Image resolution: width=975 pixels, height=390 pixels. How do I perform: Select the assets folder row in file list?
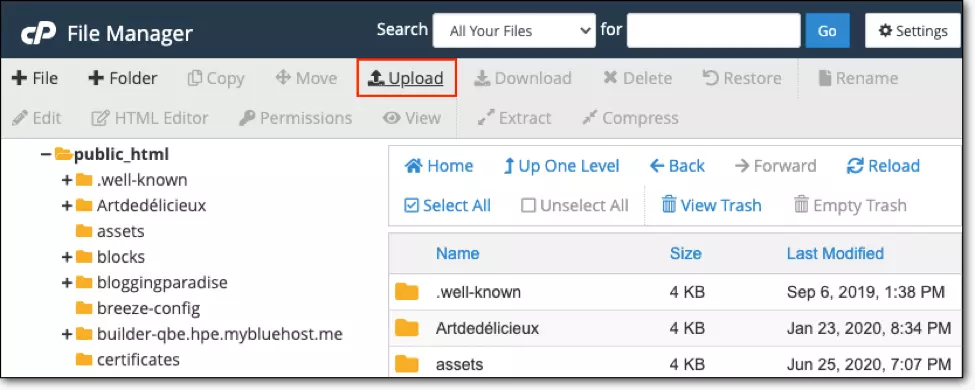(675, 364)
